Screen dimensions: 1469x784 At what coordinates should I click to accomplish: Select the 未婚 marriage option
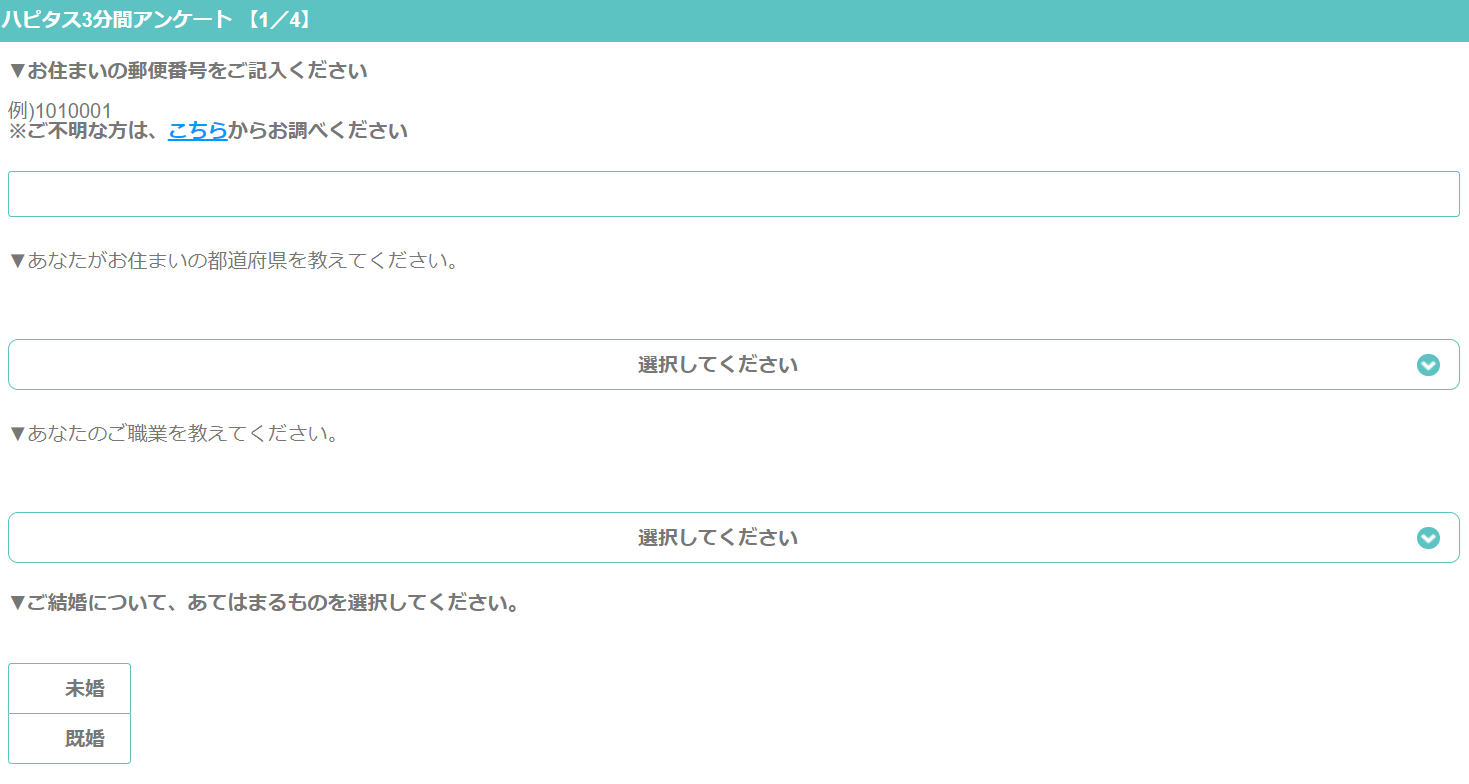(69, 689)
